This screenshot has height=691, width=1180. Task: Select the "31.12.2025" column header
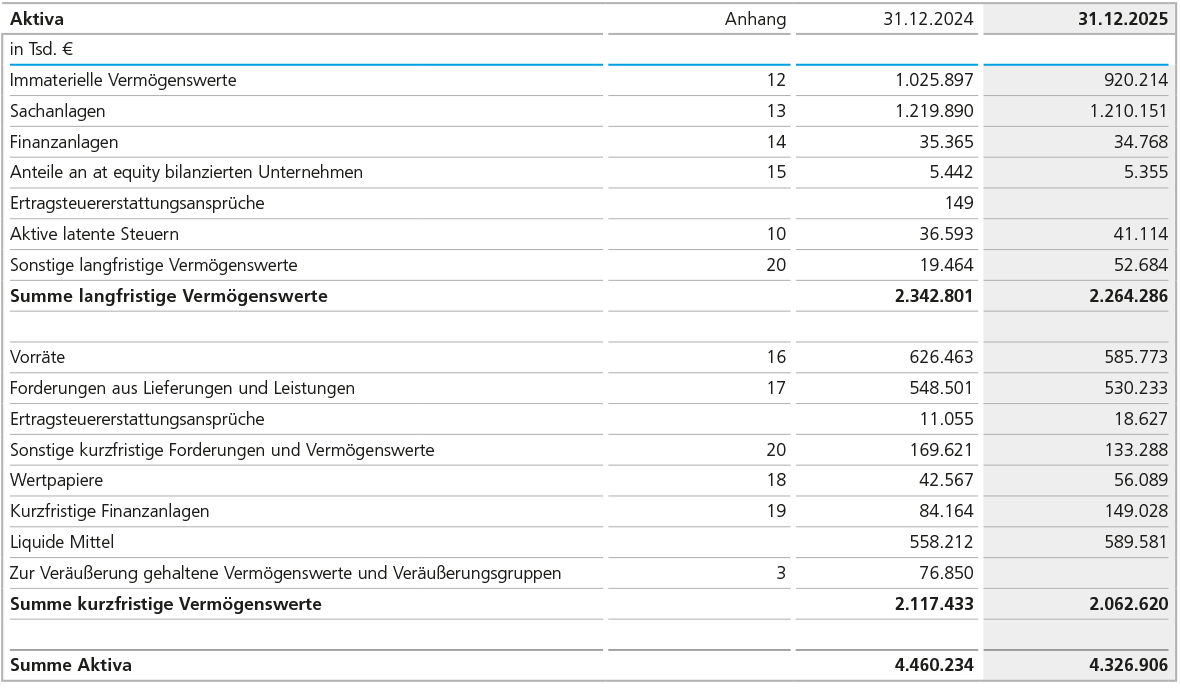click(1122, 19)
